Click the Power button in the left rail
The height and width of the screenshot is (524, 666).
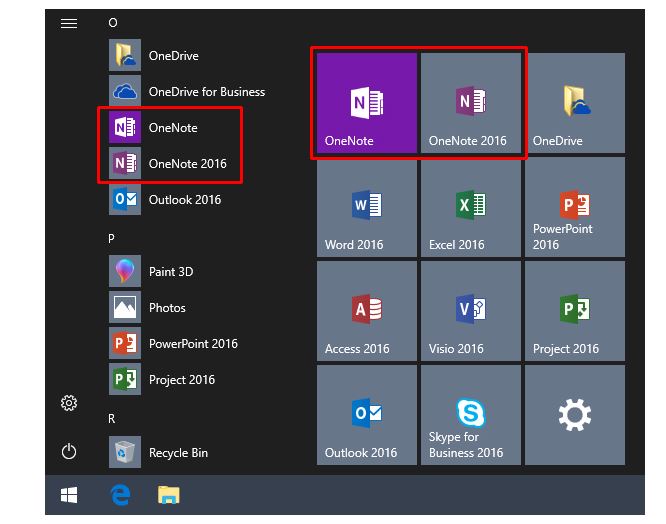pyautogui.click(x=69, y=451)
